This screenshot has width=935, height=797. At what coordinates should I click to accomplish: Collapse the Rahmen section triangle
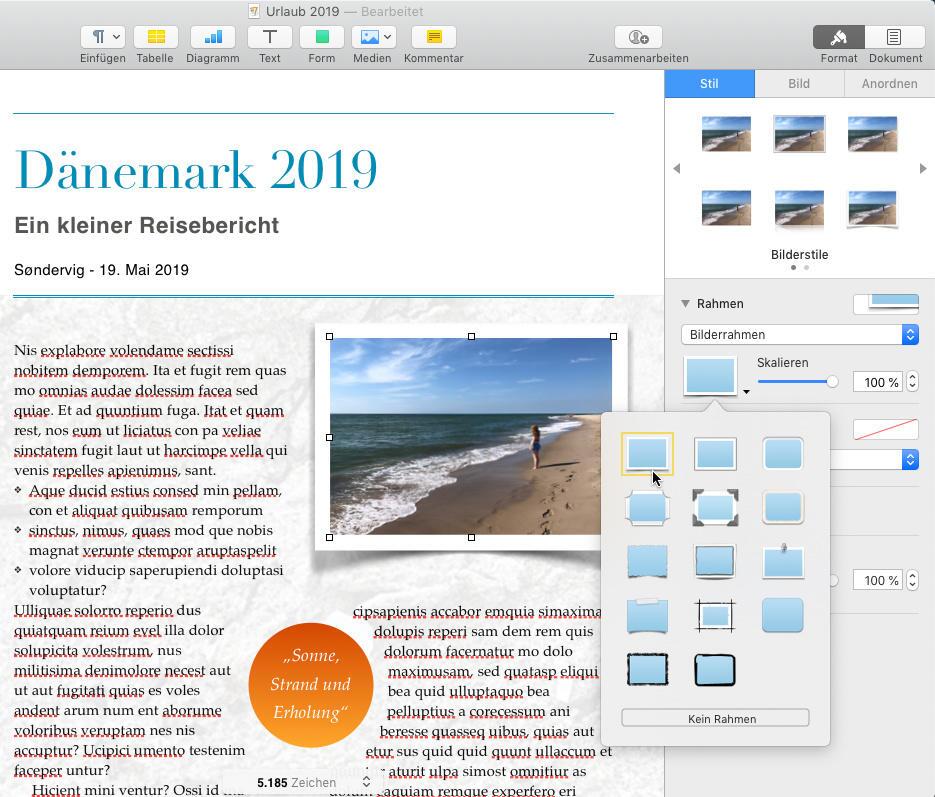[x=686, y=304]
